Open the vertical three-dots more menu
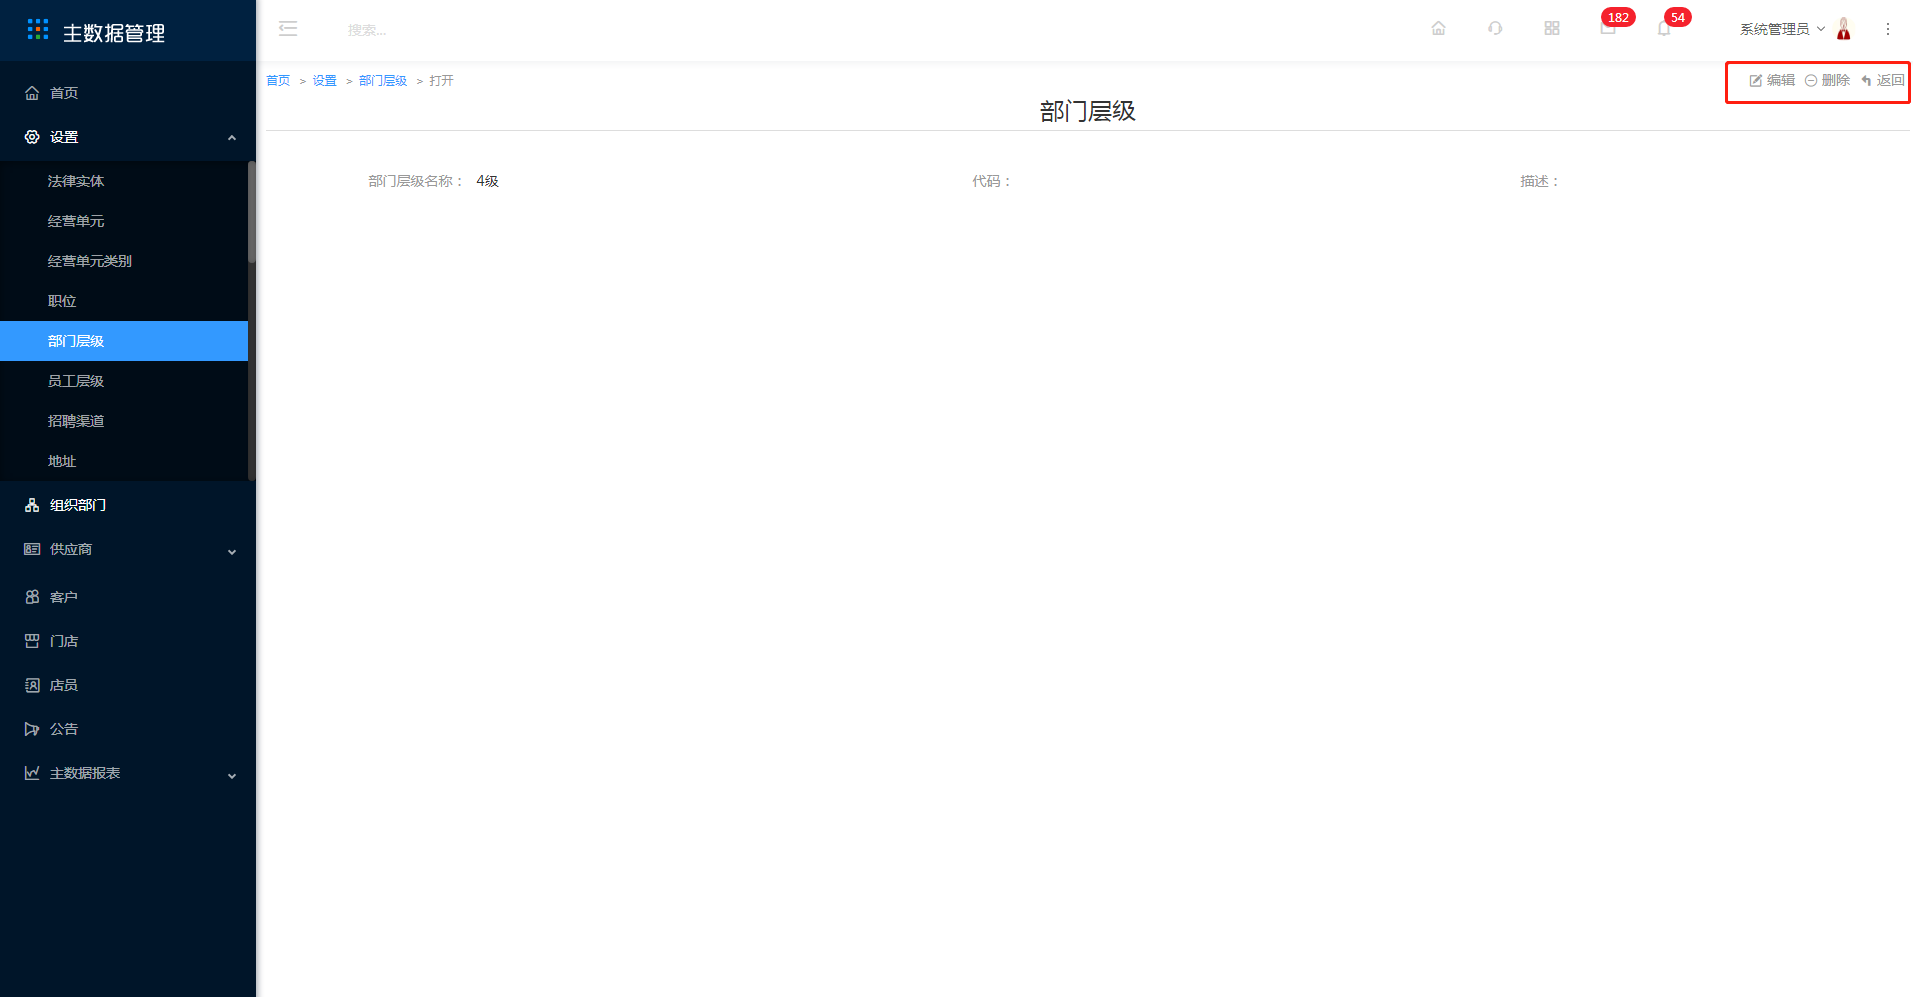1913x997 pixels. click(1888, 29)
